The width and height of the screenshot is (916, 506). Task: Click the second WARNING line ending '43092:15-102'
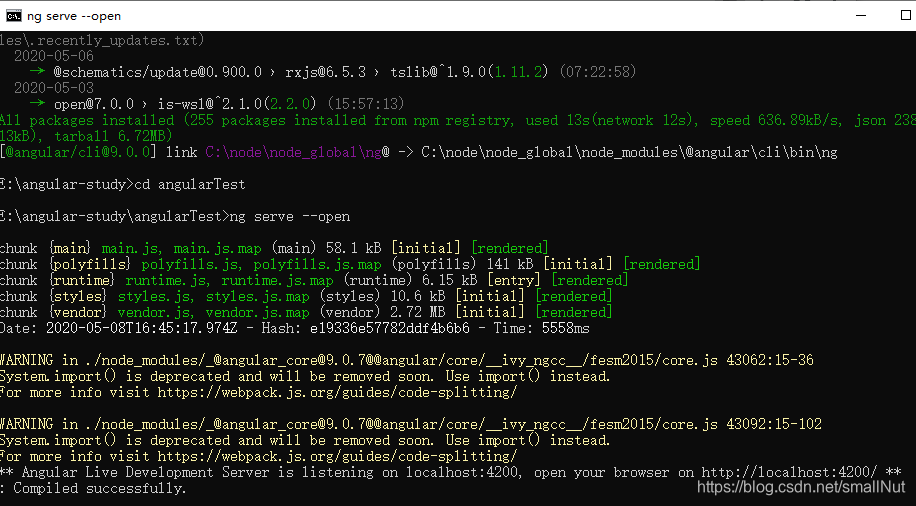pos(411,424)
